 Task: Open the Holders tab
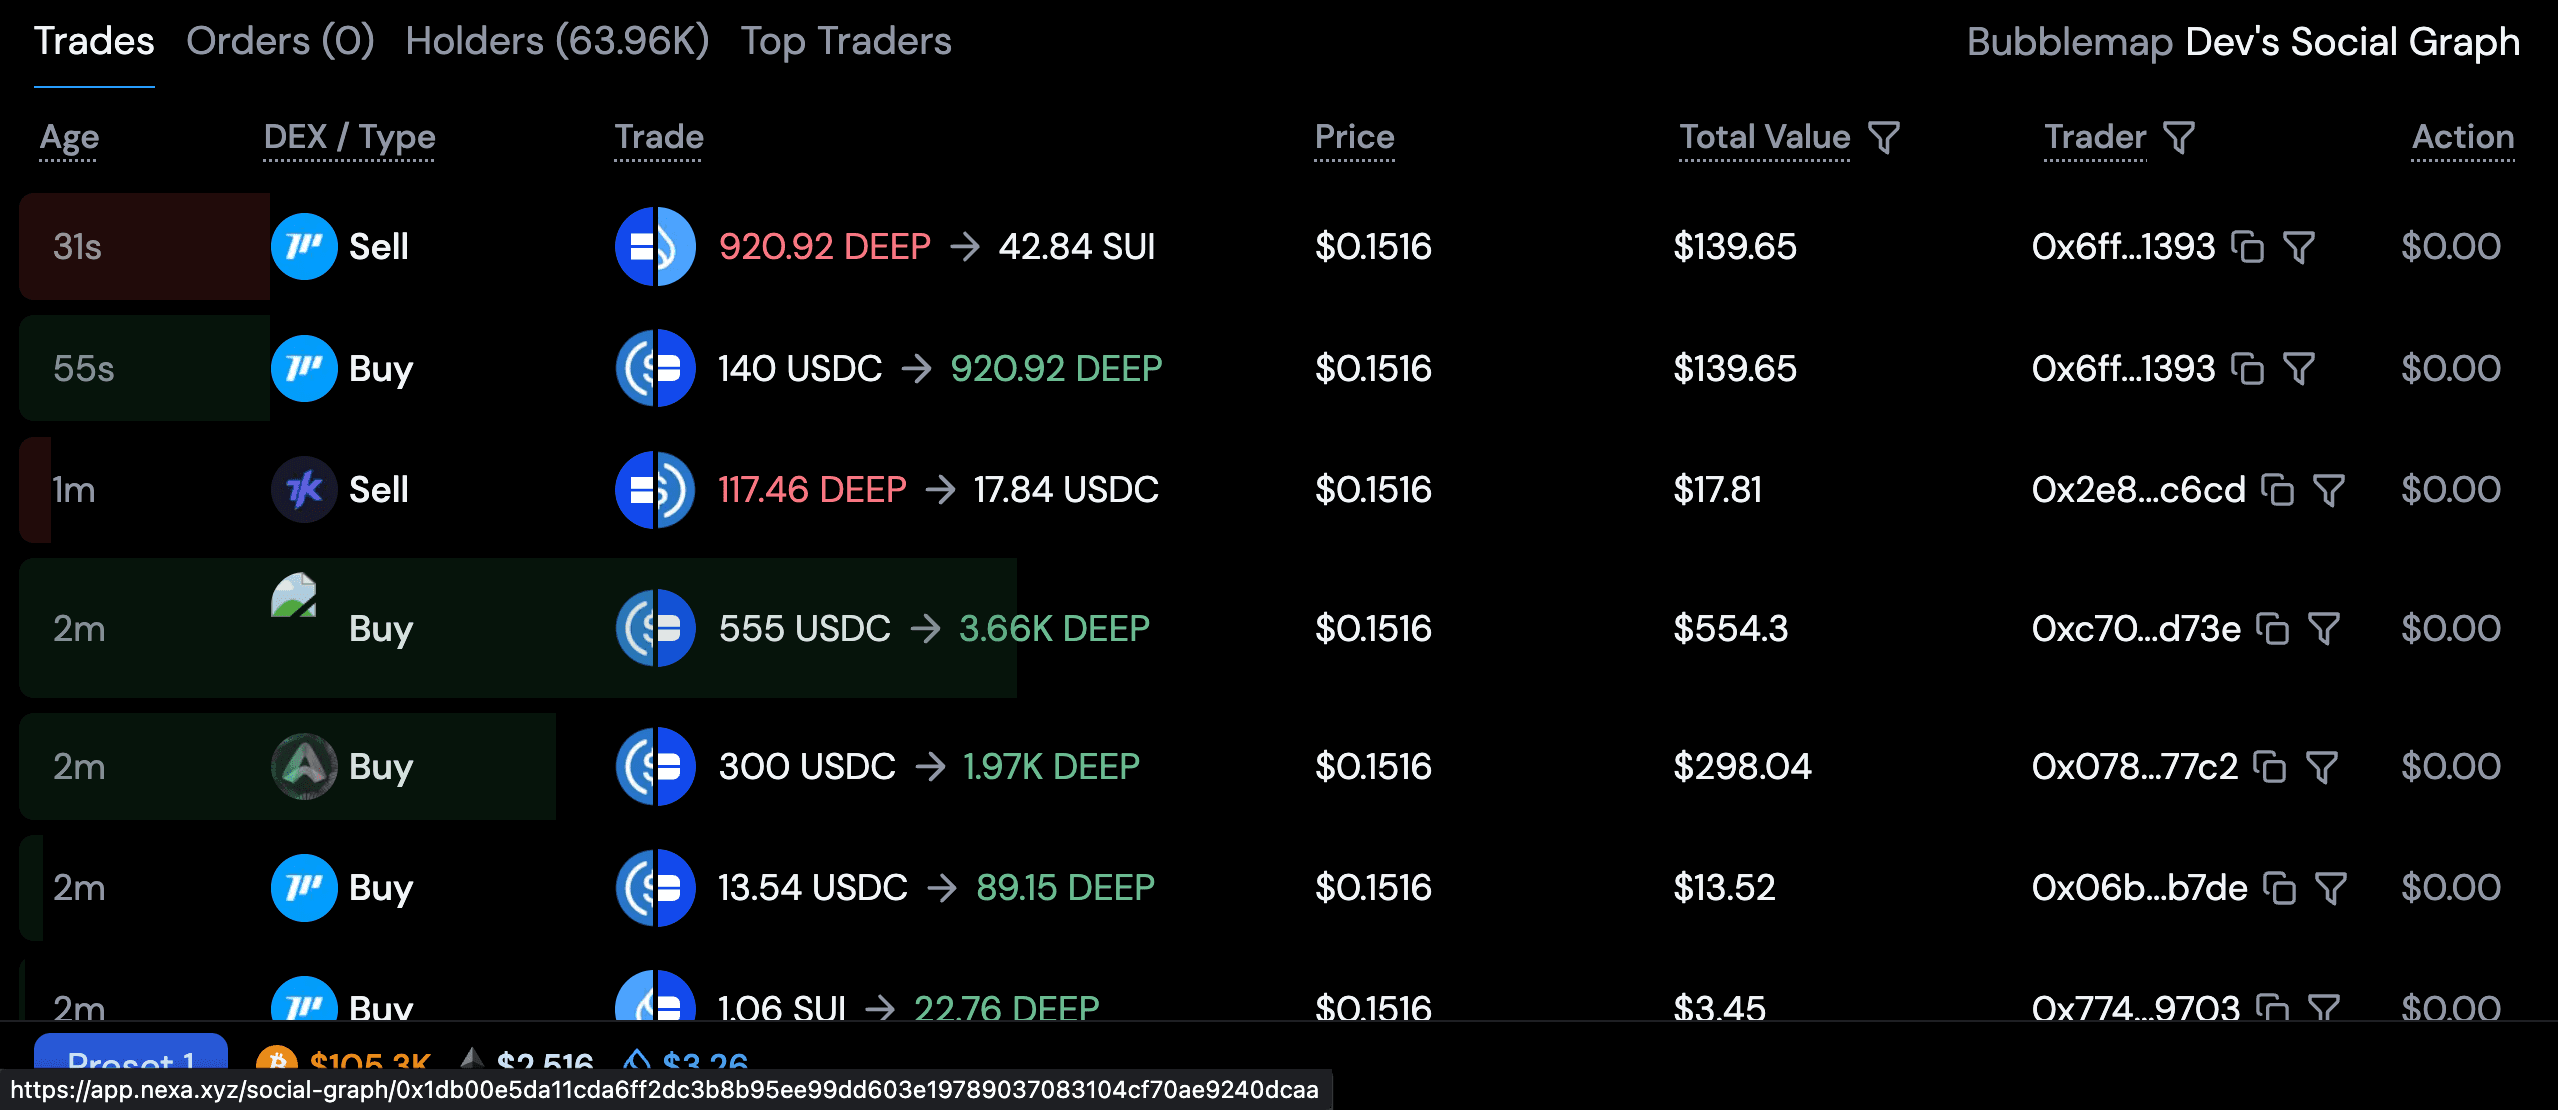(556, 40)
